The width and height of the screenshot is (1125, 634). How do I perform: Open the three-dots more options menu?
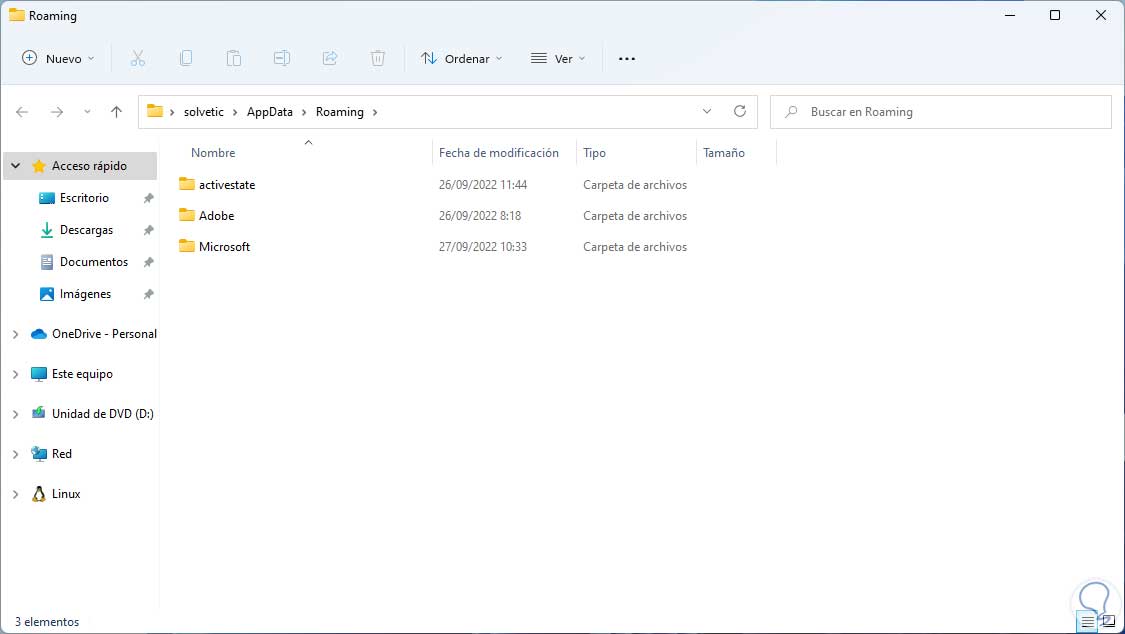[x=627, y=59]
